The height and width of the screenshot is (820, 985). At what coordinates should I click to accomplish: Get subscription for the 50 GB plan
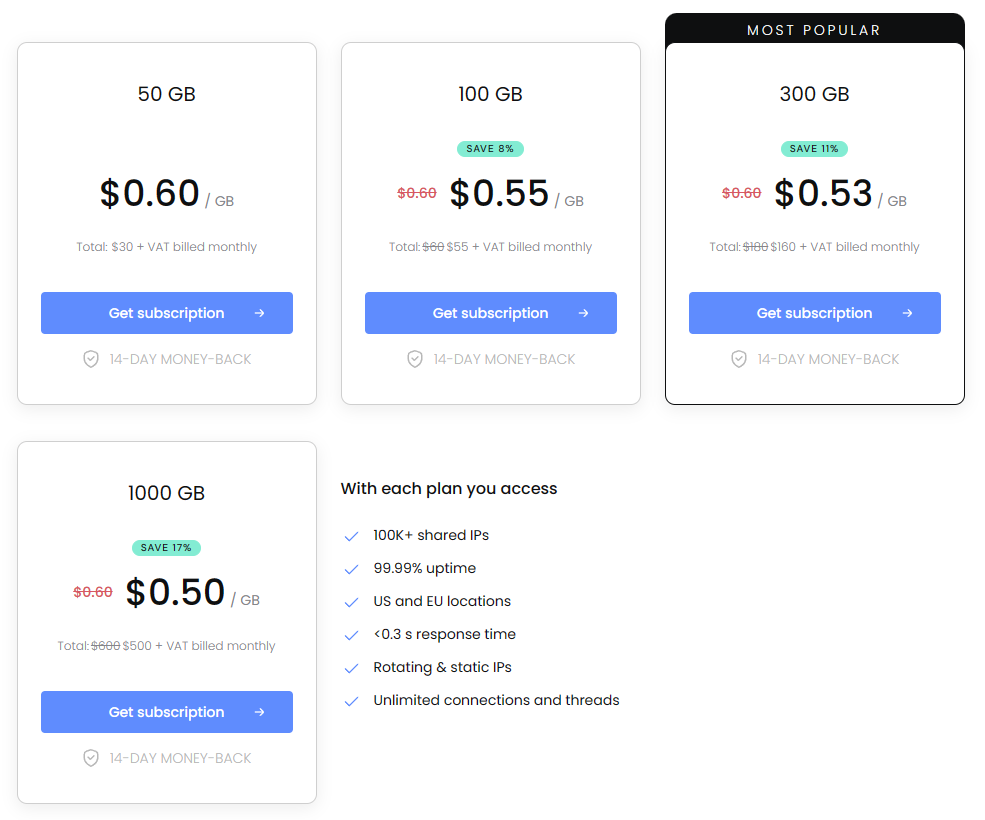tap(166, 313)
